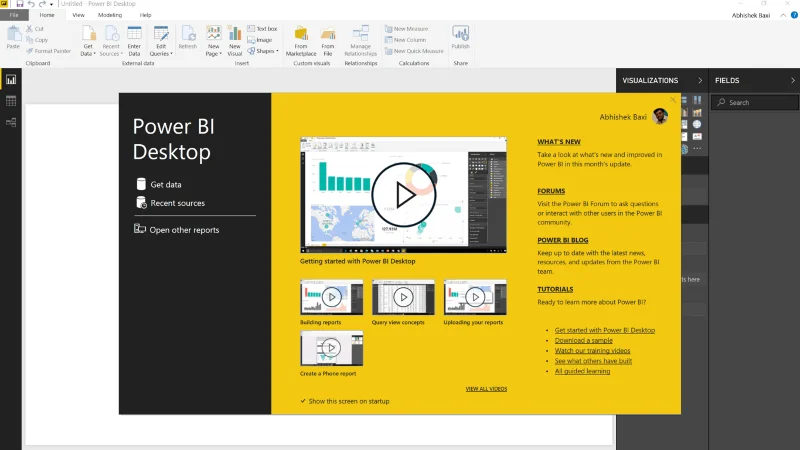Viewport: 800px width, 450px height.
Task: Click Abhishek Baxi profile avatar in splash
Action: (660, 116)
